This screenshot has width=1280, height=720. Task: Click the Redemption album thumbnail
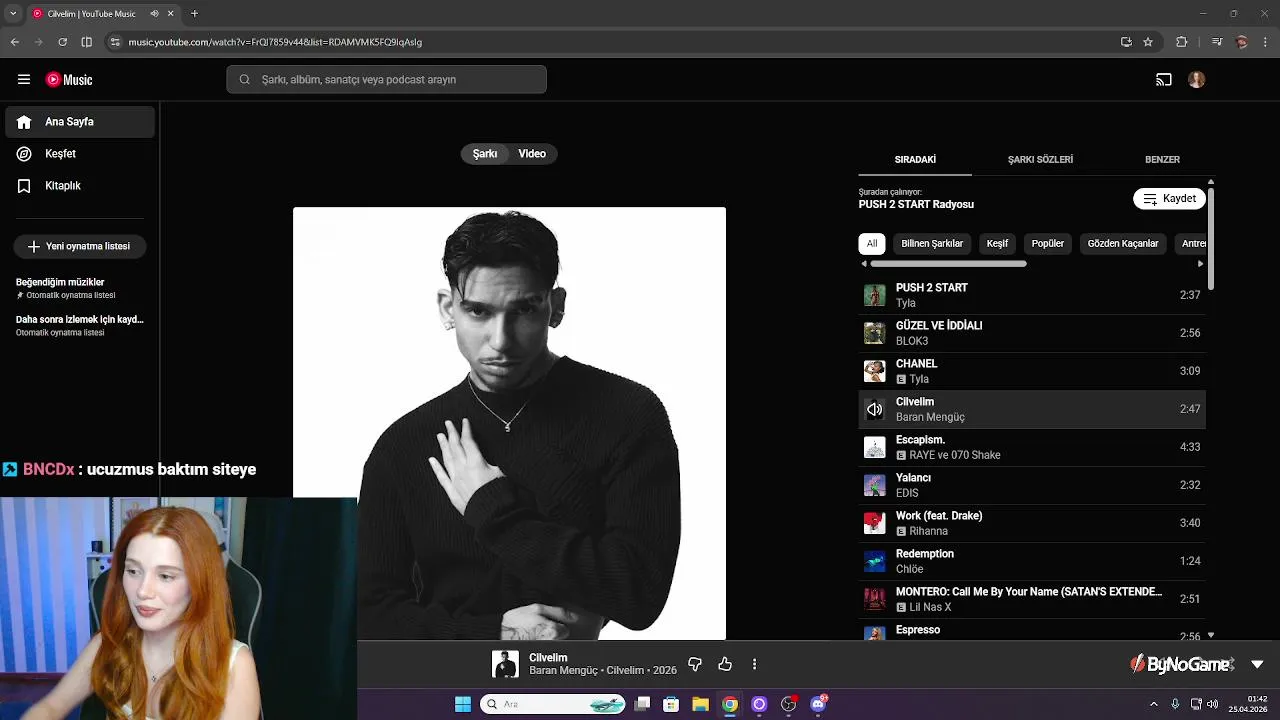click(875, 561)
